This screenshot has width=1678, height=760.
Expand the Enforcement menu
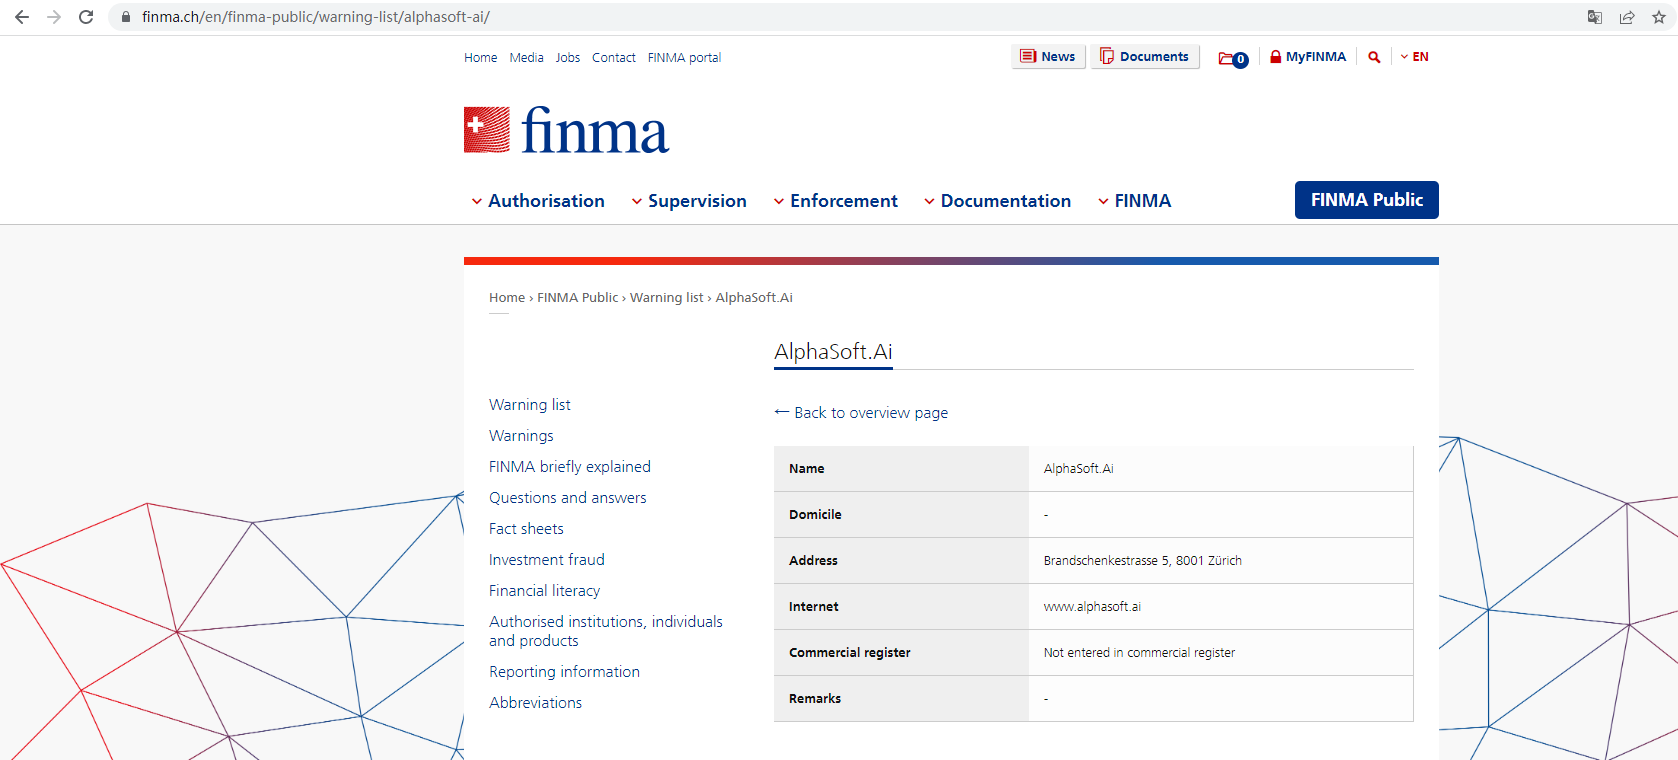pyautogui.click(x=836, y=201)
